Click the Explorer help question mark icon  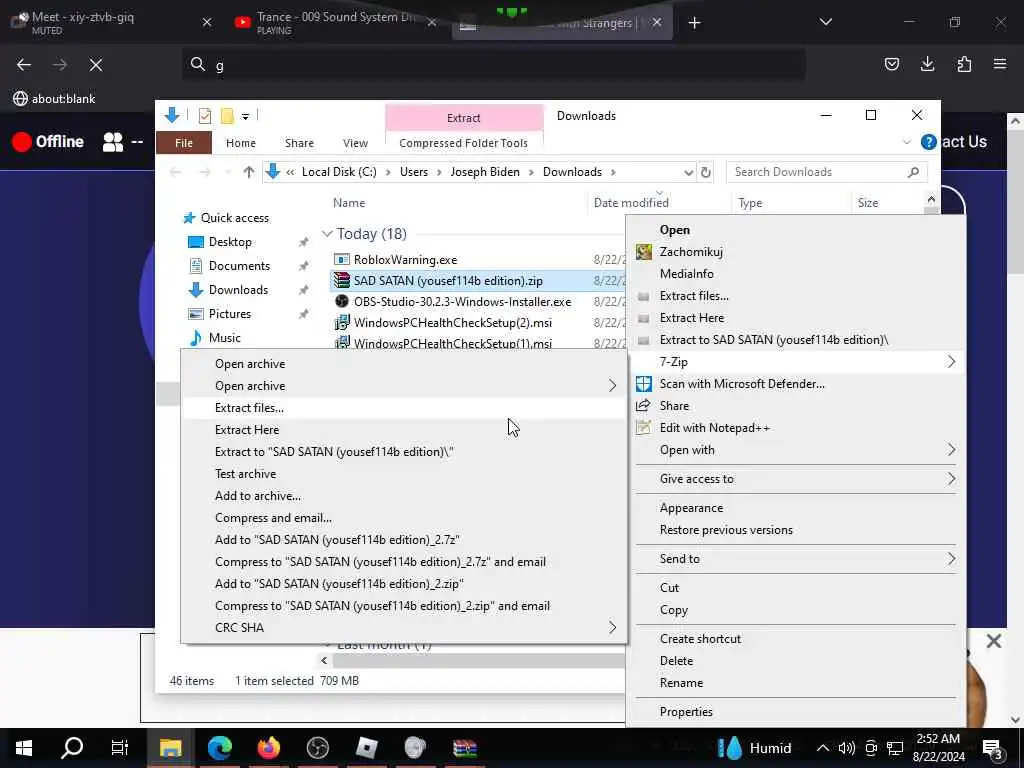[x=928, y=142]
